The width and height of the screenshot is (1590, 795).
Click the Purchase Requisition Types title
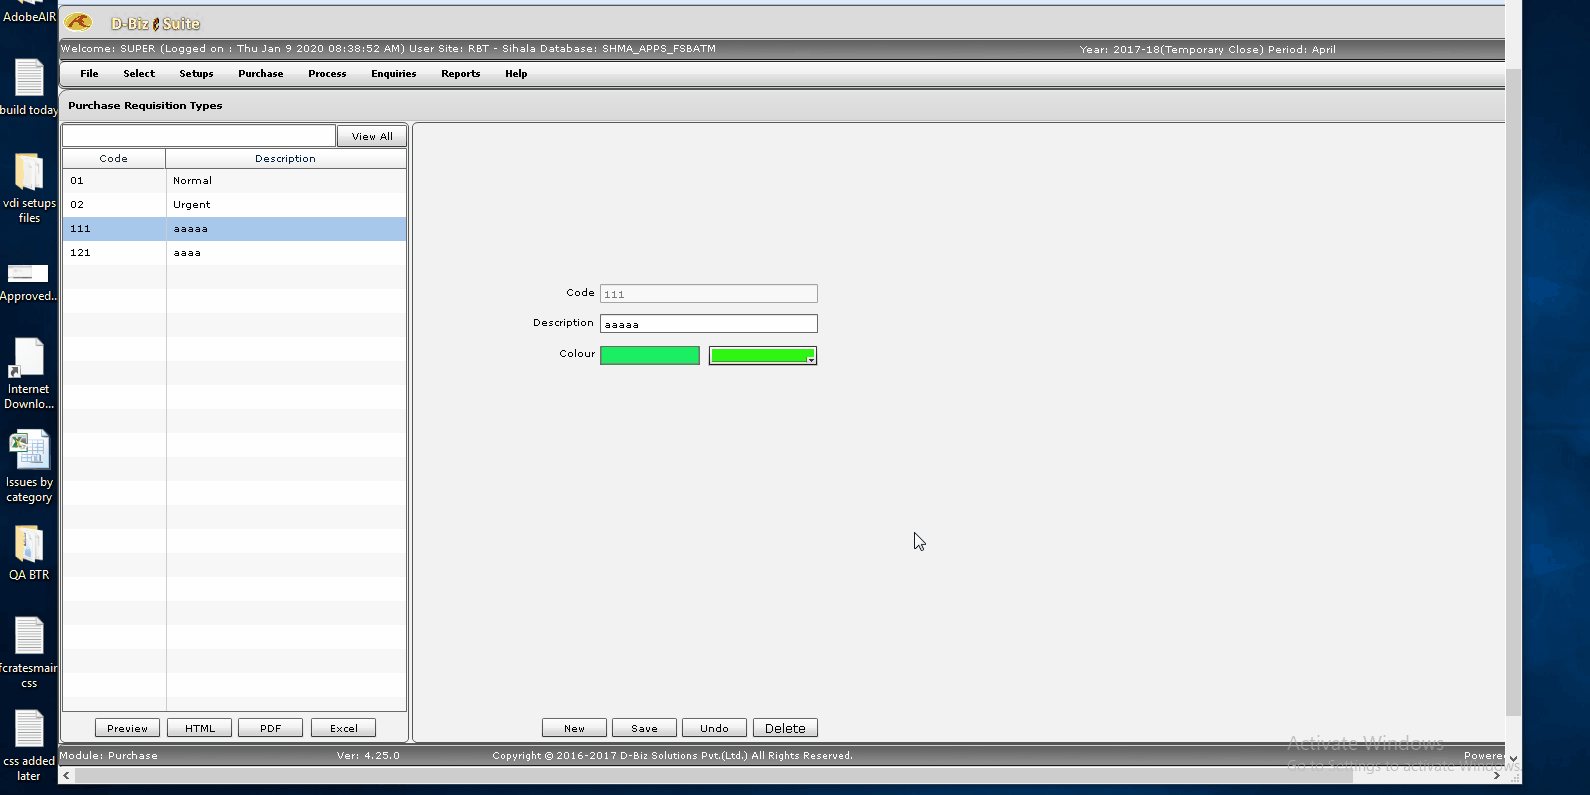click(x=145, y=105)
